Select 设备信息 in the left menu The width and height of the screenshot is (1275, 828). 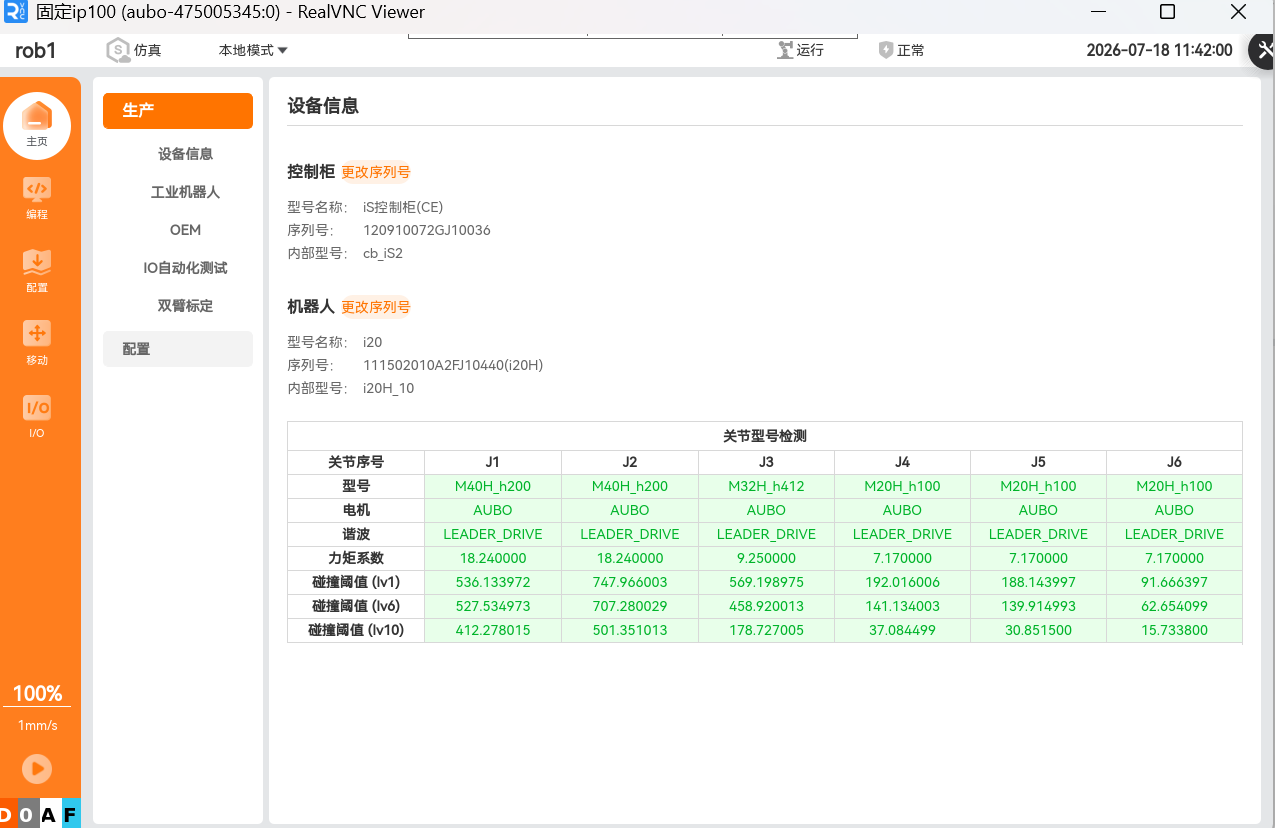pyautogui.click(x=185, y=154)
